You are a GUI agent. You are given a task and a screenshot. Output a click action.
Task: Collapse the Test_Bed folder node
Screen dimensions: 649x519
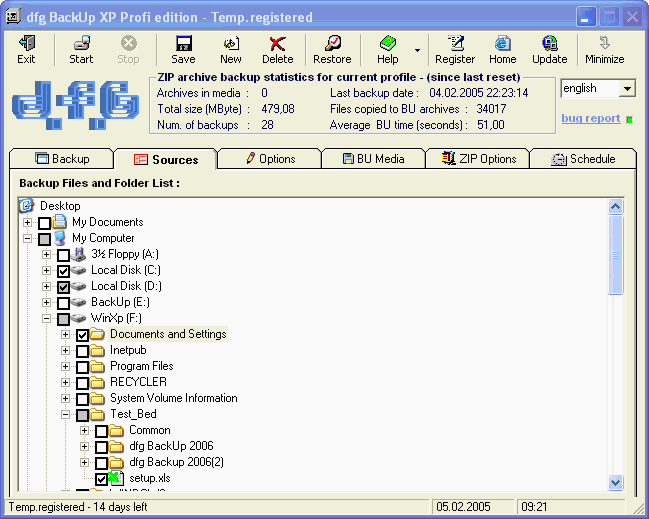(x=65, y=414)
